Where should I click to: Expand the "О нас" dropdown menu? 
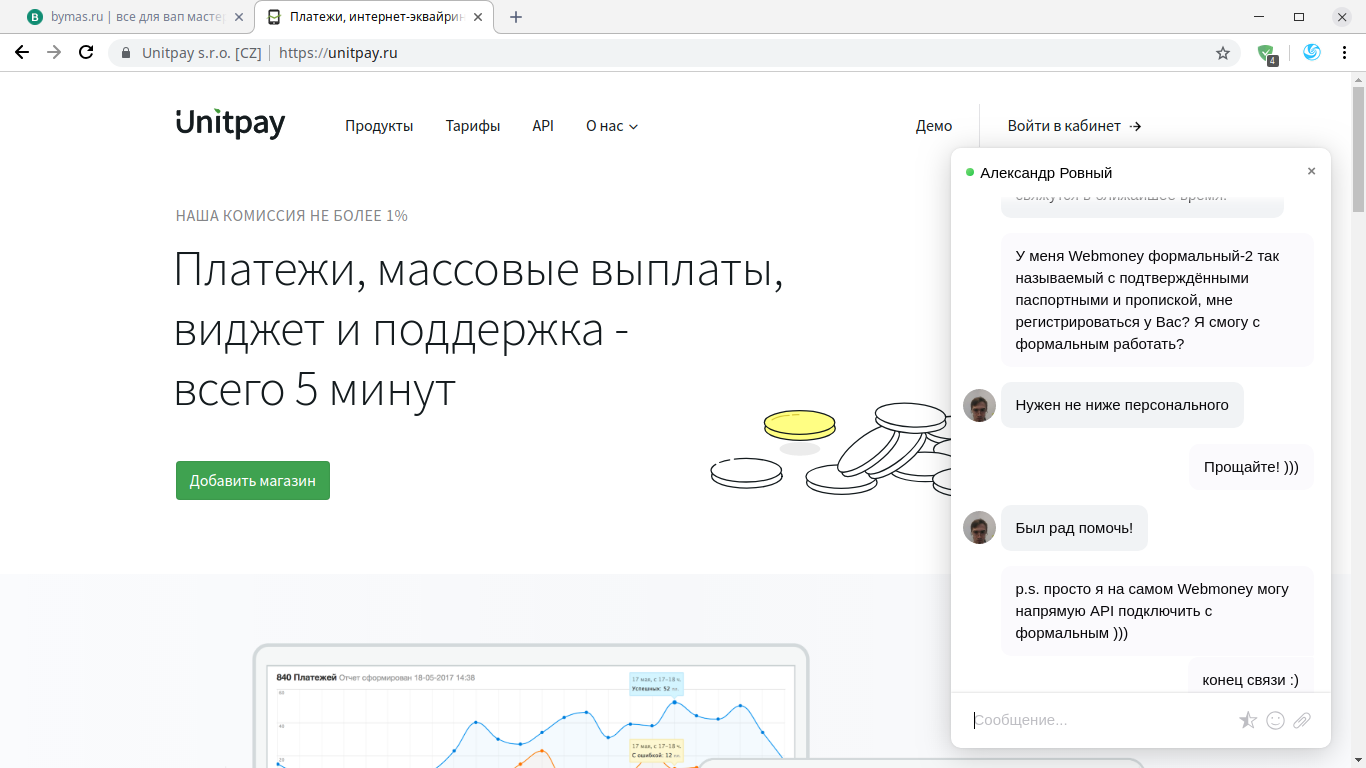[611, 126]
